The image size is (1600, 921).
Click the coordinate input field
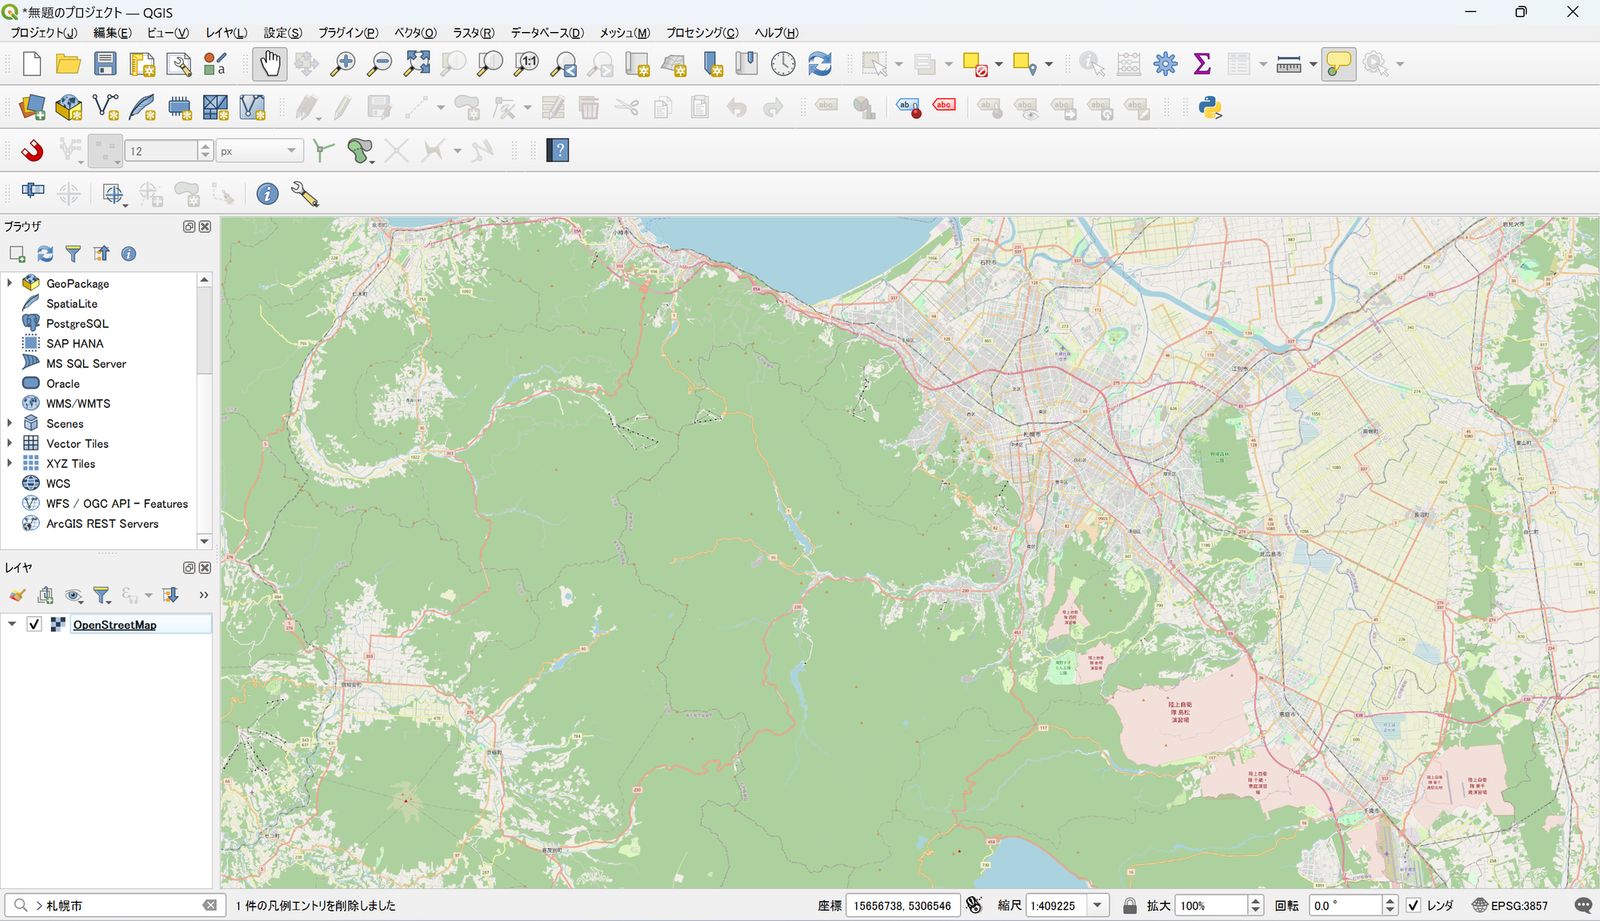pos(903,905)
